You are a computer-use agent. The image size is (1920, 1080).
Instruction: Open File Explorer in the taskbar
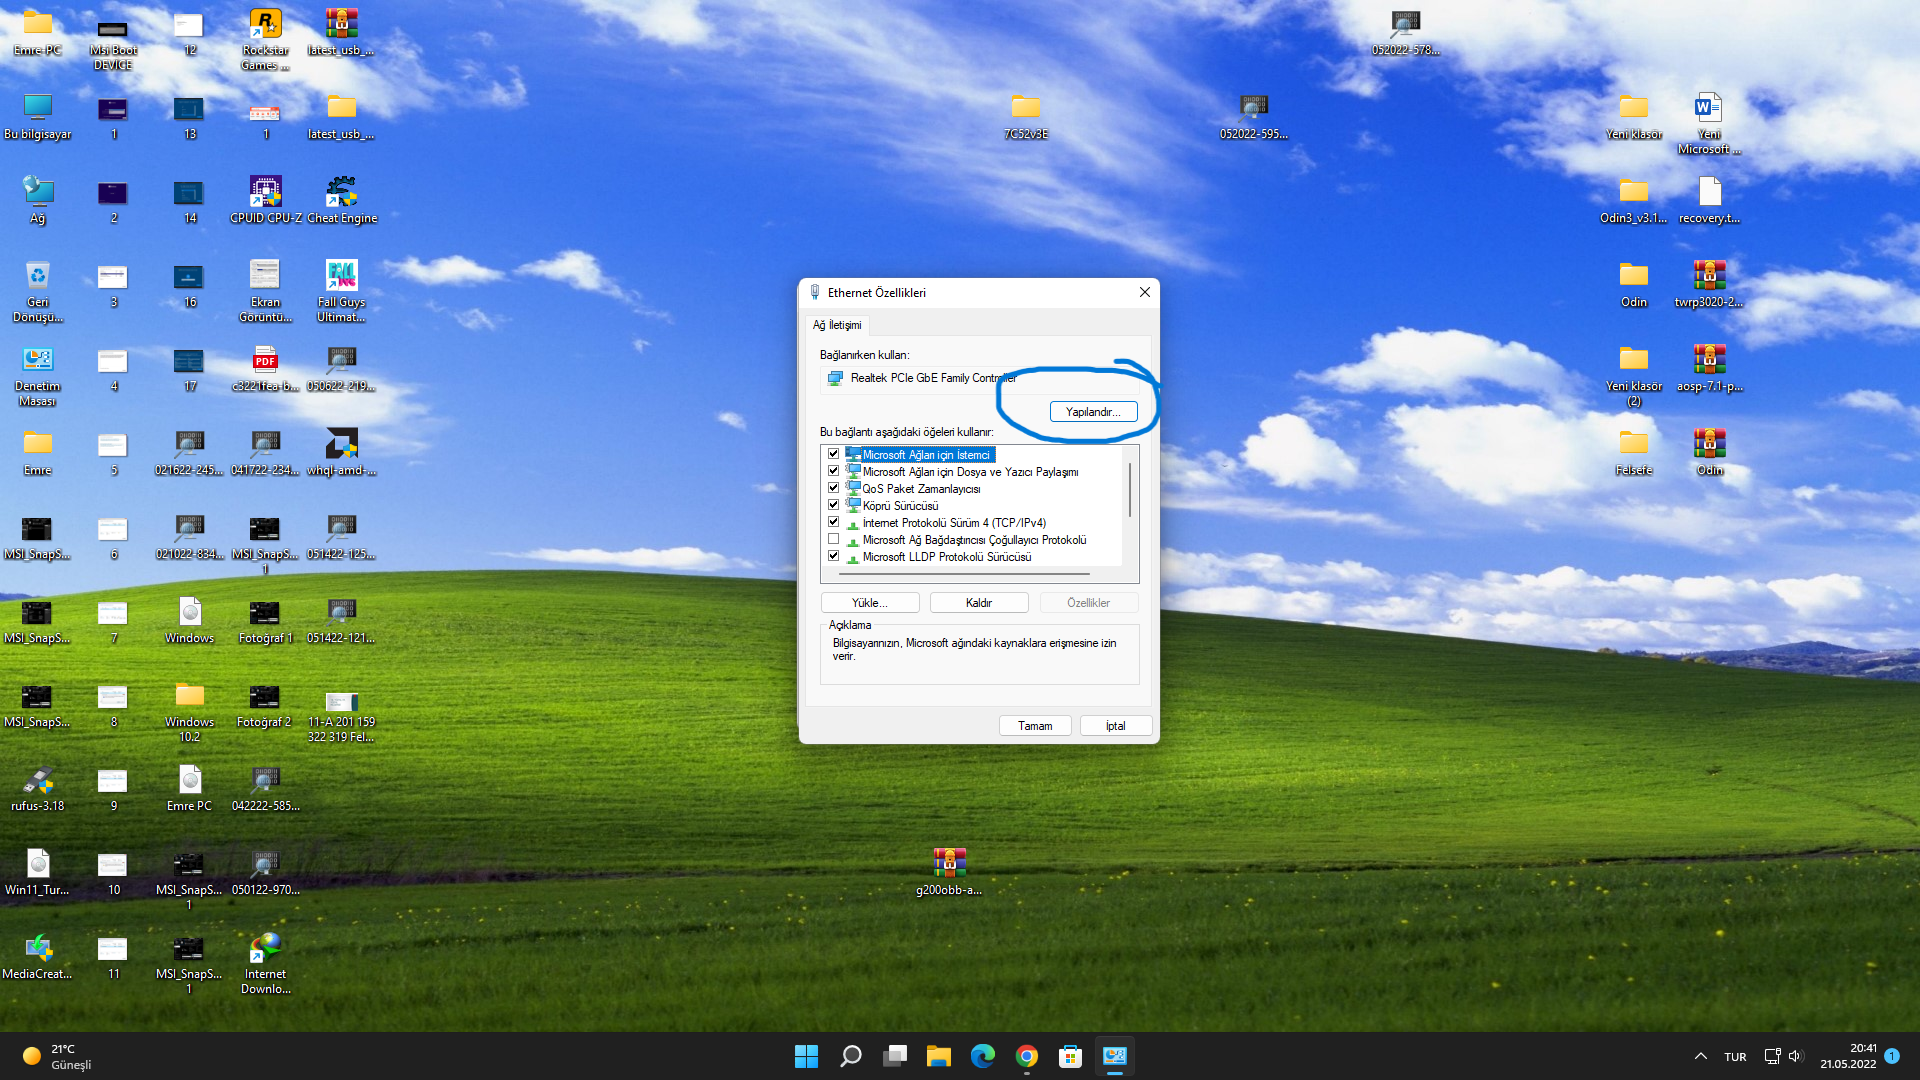tap(938, 1056)
